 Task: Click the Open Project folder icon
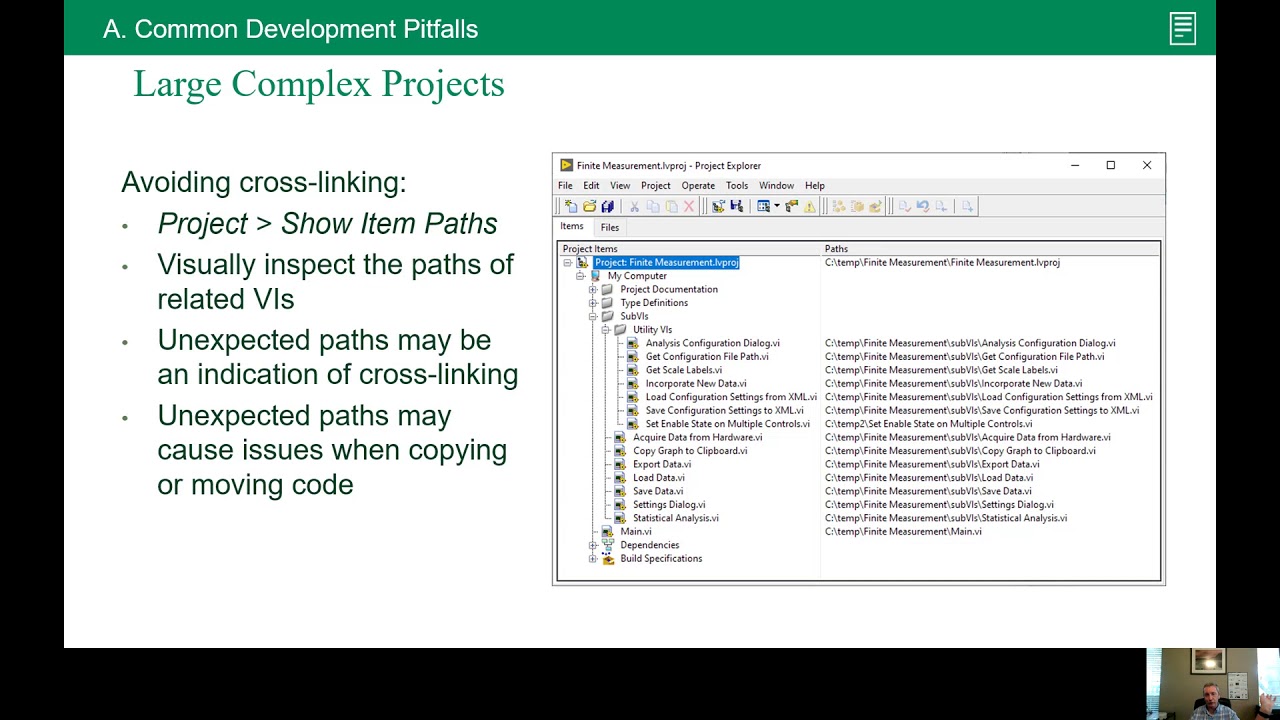589,206
